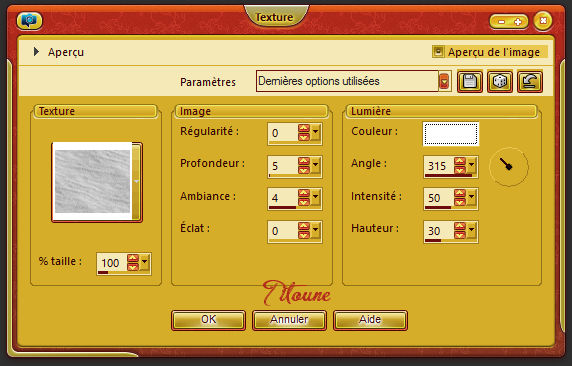
Task: Click the light angle dial
Action: (509, 167)
